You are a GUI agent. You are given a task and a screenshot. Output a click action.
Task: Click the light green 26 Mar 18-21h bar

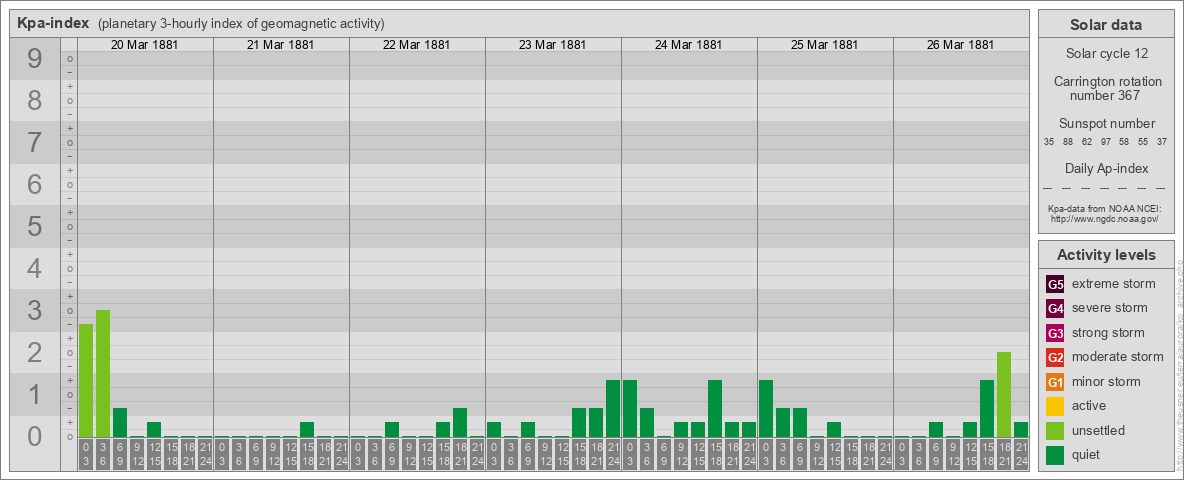point(1004,395)
